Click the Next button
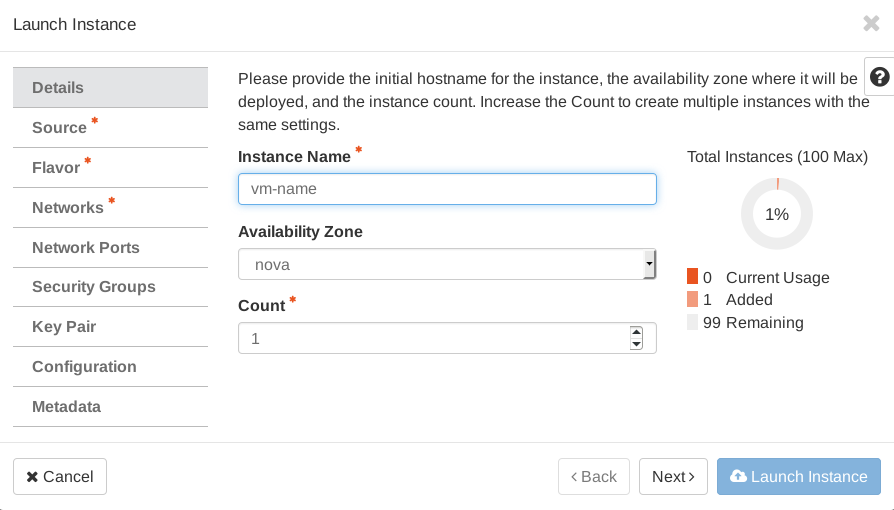 (673, 477)
